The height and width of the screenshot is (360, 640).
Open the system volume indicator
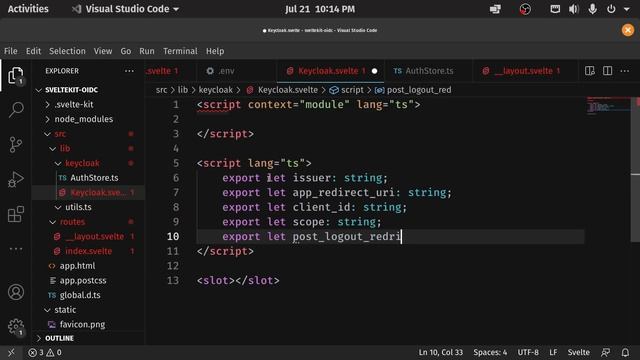point(573,9)
